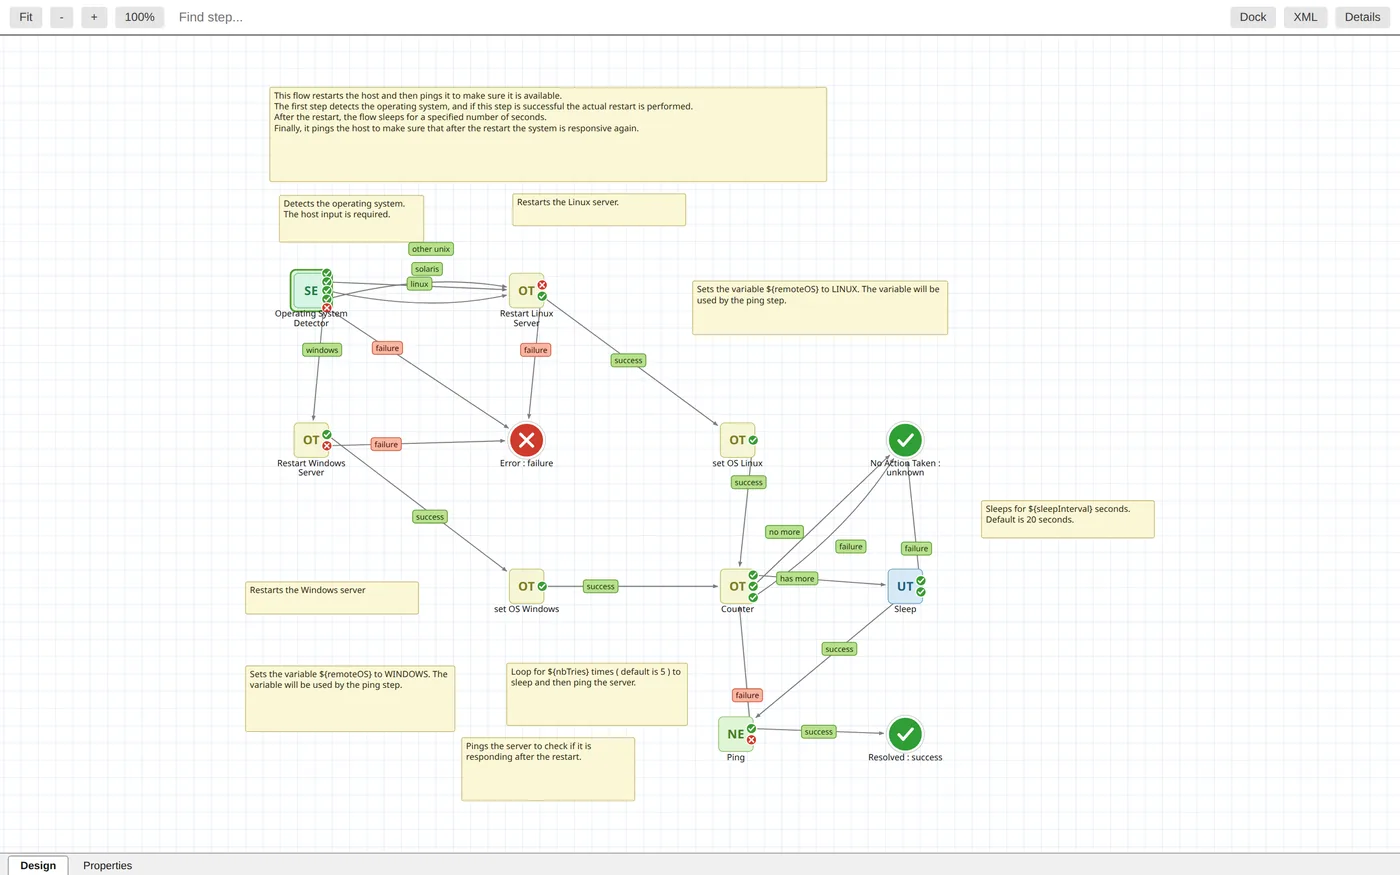The image size is (1400, 875).
Task: Click the 'Sleeps for ${sleepInterval} seconds' note
Action: 1068,519
